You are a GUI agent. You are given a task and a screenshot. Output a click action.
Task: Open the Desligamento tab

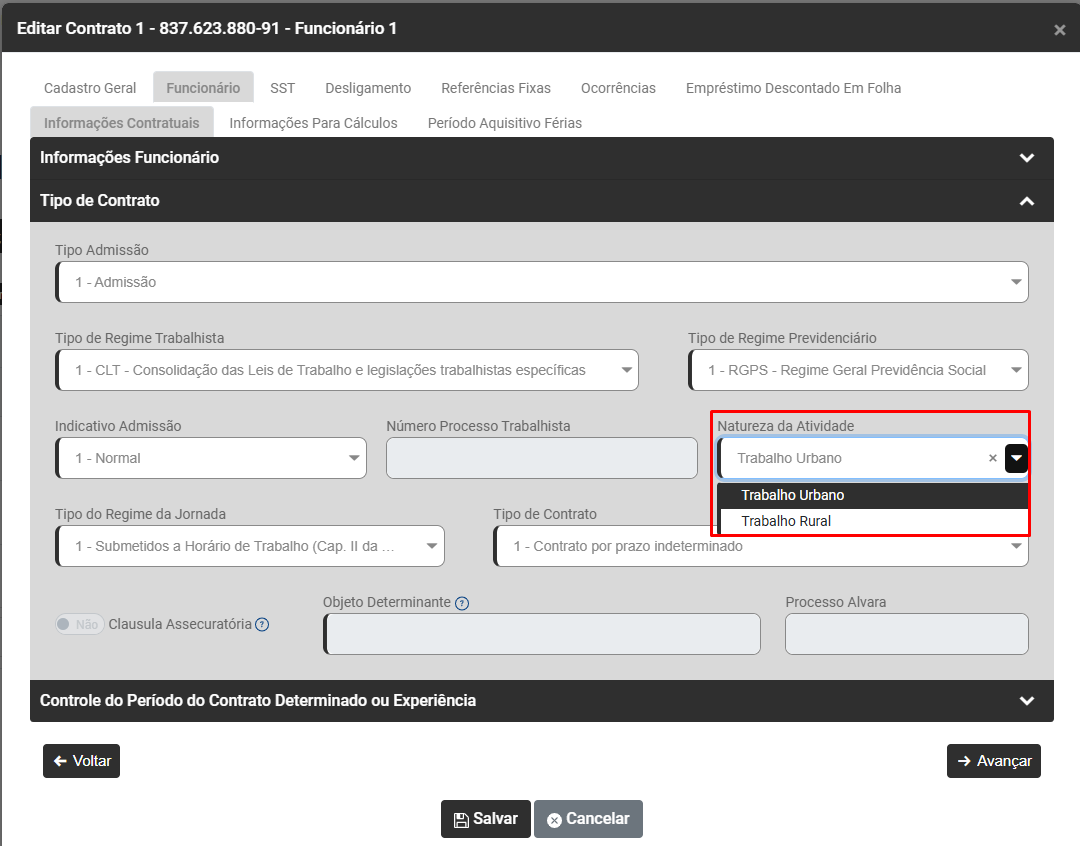[368, 88]
